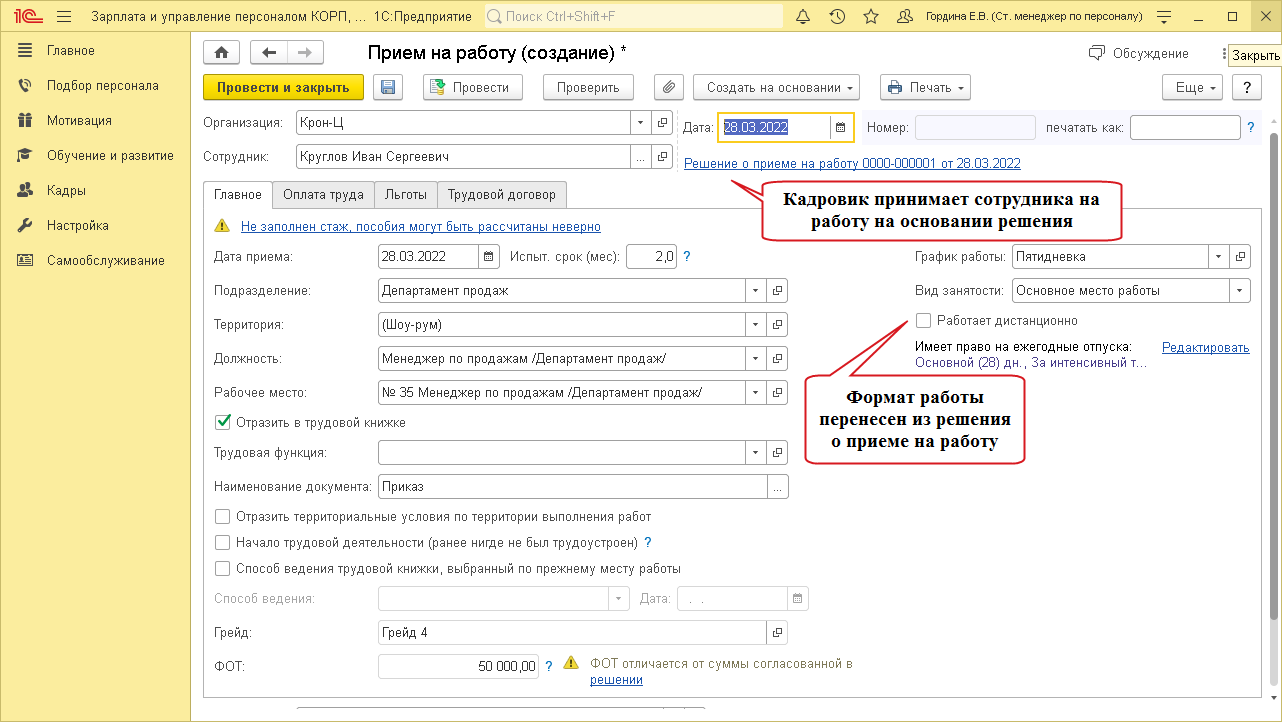Open the Еще menu button
Image resolution: width=1282 pixels, height=722 pixels.
pyautogui.click(x=1193, y=88)
